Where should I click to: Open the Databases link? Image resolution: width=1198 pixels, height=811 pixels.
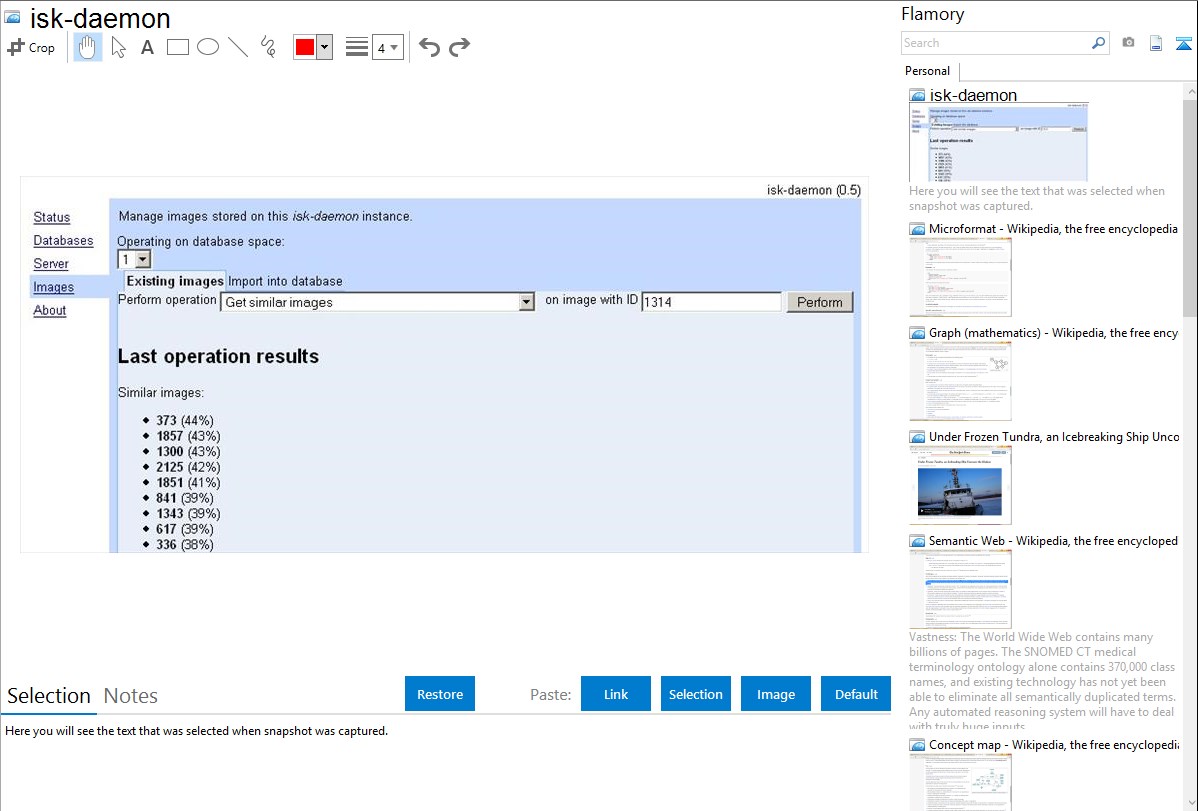tap(63, 240)
